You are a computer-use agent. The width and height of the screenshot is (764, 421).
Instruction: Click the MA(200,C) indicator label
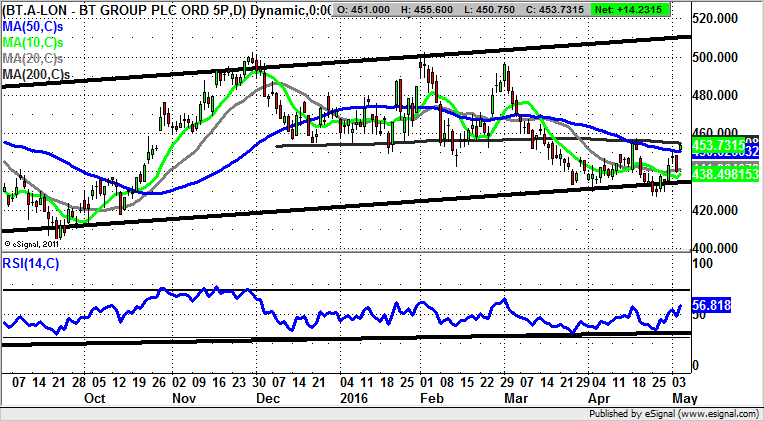pyautogui.click(x=37, y=74)
